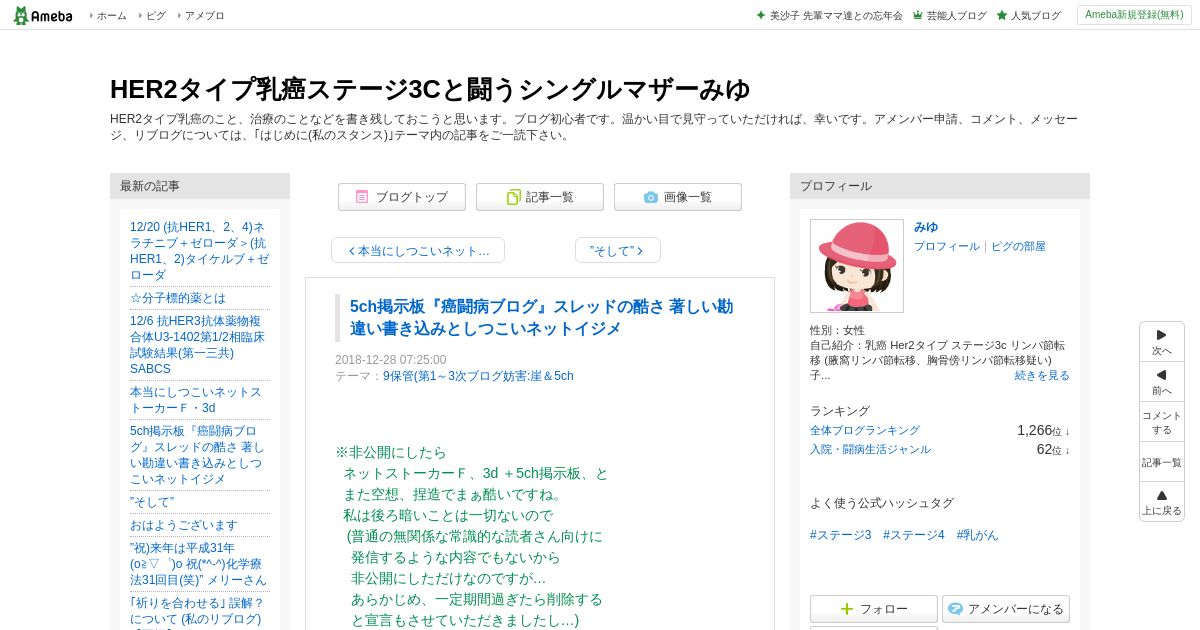Open sidebar article 5ch掲示板『癌闘病ブログ』
This screenshot has width=1200, height=630.
tap(198, 455)
